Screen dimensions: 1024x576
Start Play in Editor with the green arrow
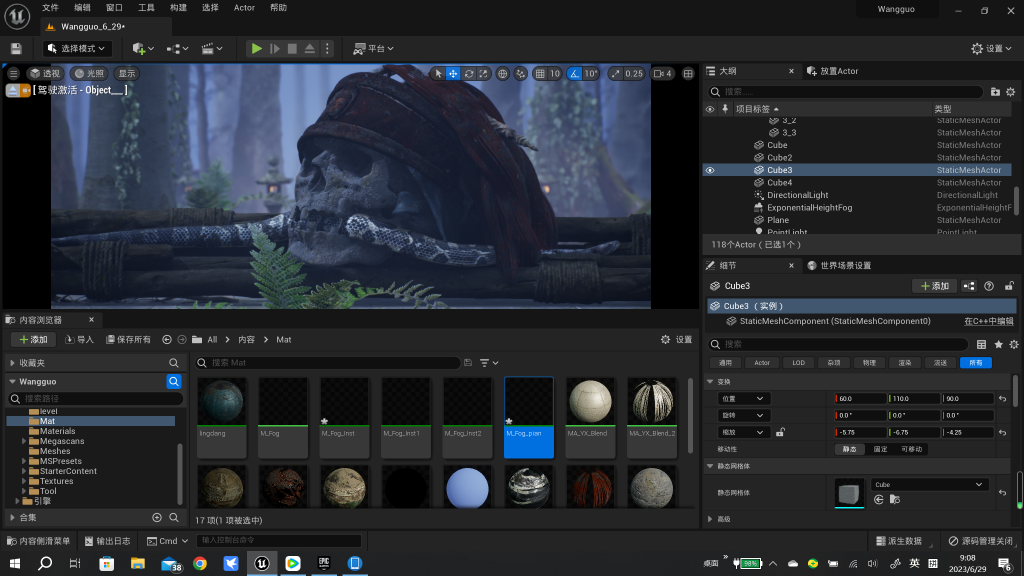tap(257, 48)
